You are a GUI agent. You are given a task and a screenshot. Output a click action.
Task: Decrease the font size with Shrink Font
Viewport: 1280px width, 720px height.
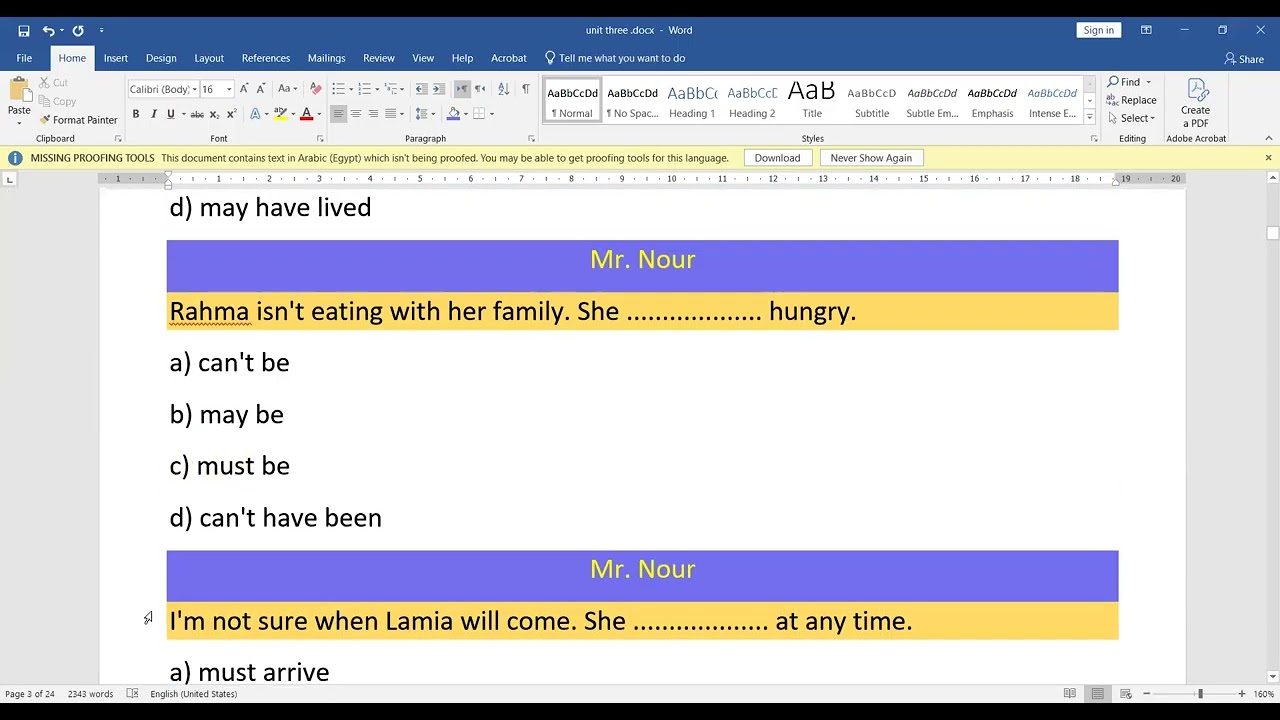coord(260,89)
